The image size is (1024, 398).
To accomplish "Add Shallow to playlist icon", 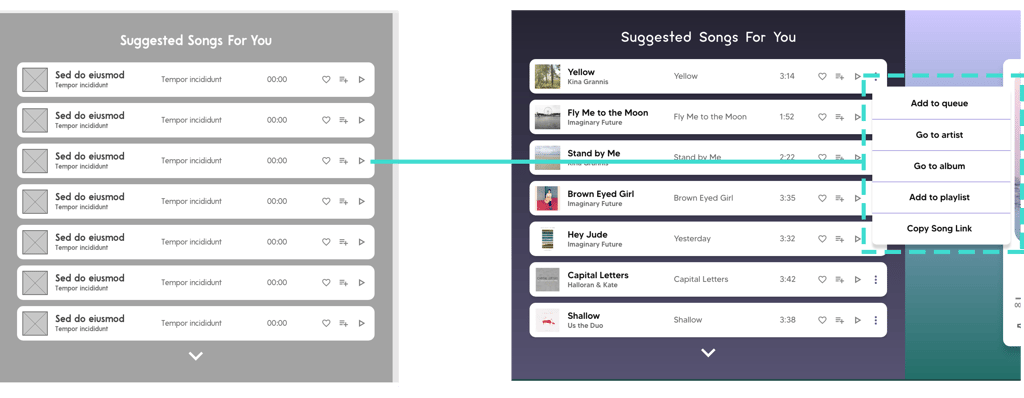I will click(840, 320).
